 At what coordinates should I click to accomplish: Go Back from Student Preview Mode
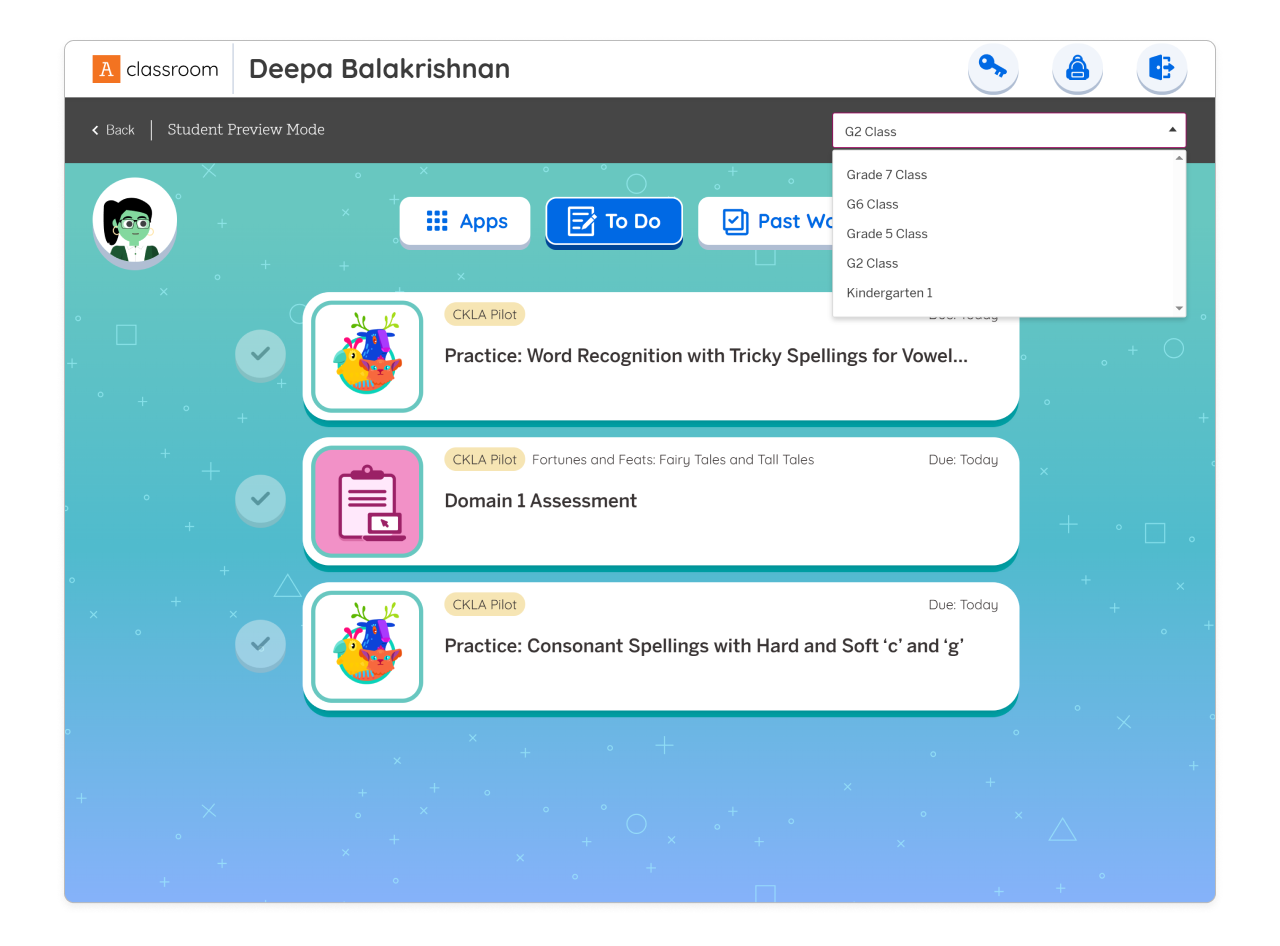click(113, 130)
